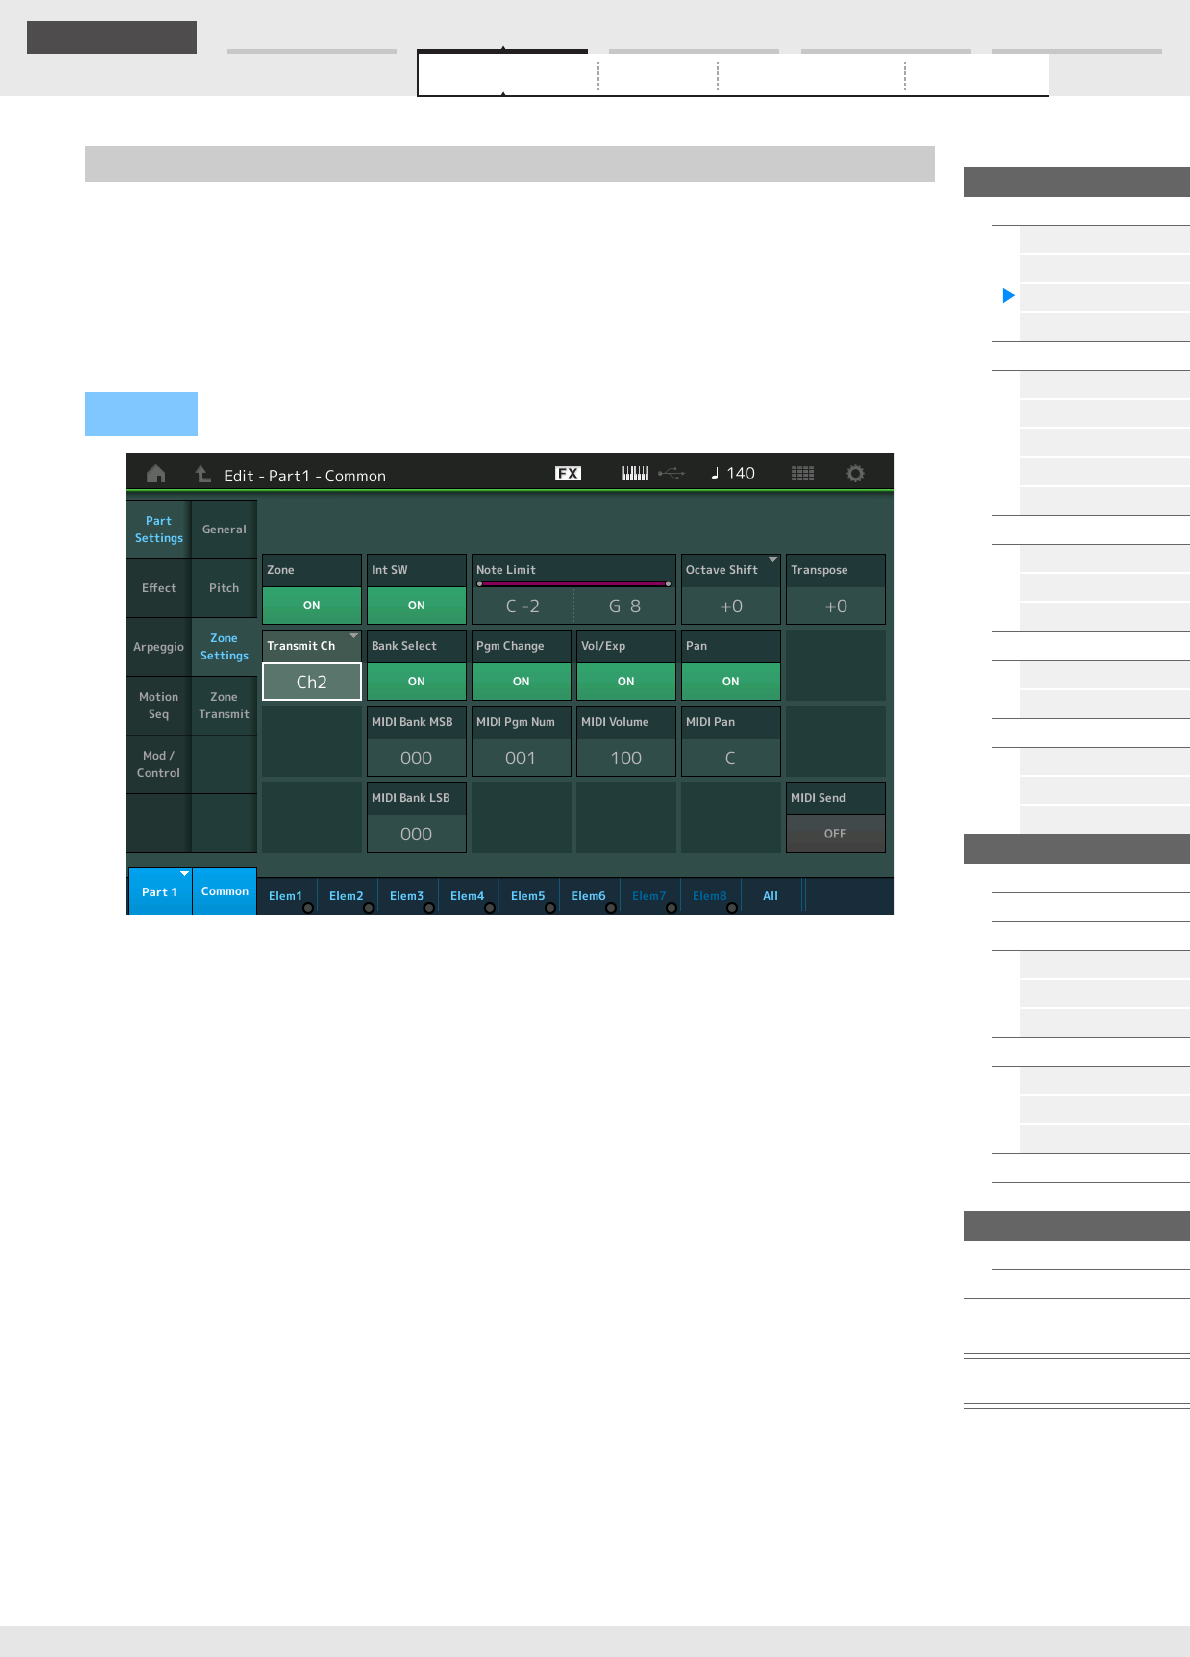Image resolution: width=1190 pixels, height=1657 pixels.
Task: Open the FX effect switch icon
Action: tap(568, 473)
